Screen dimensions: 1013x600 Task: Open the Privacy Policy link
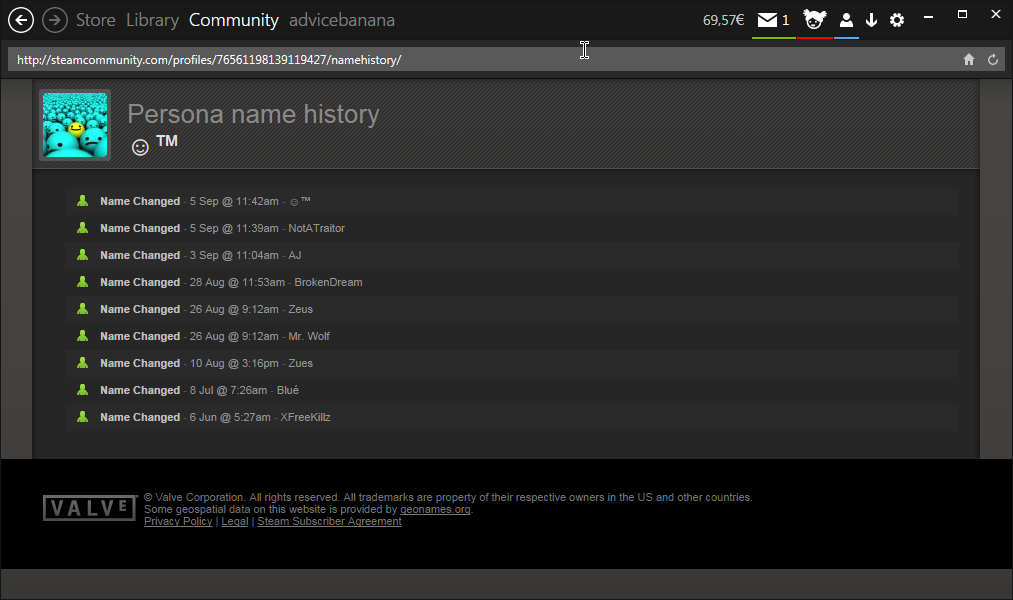178,522
